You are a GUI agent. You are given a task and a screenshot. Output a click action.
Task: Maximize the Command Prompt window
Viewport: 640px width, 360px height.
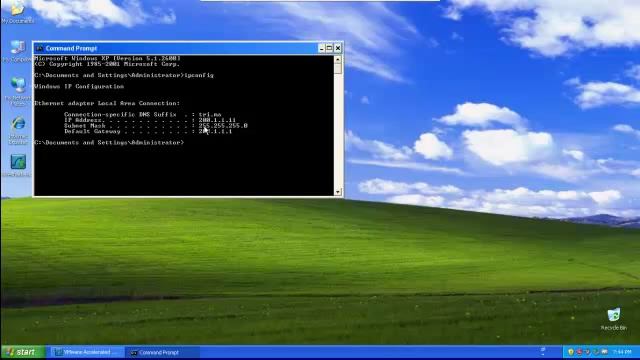coord(329,48)
